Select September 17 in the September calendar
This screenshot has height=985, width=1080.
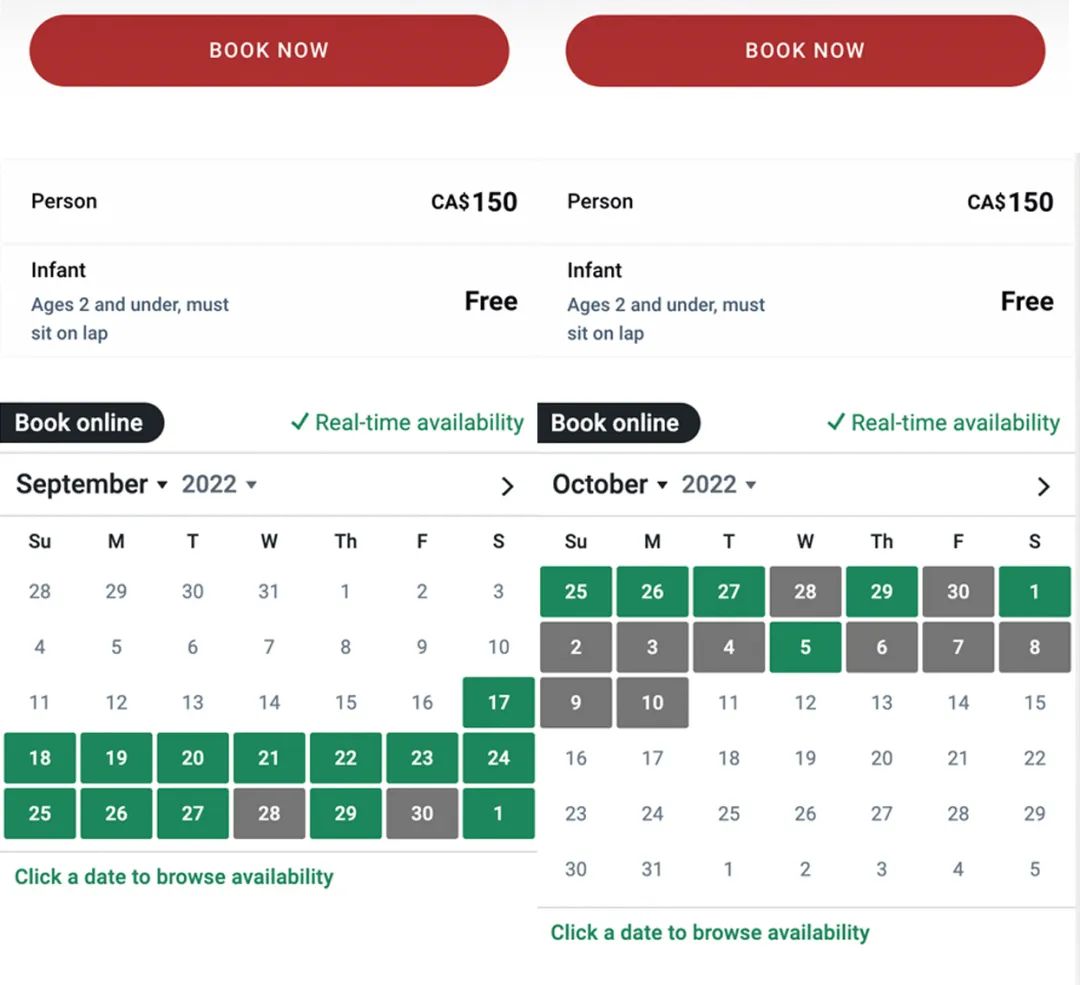click(x=498, y=702)
